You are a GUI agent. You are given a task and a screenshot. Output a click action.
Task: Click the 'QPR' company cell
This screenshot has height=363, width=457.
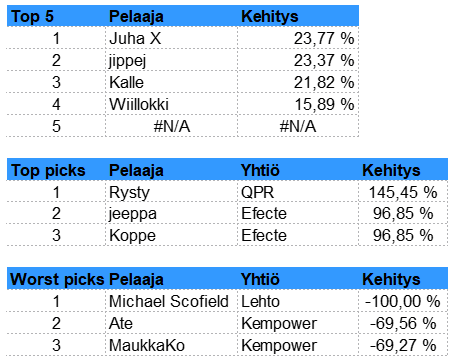pyautogui.click(x=298, y=191)
